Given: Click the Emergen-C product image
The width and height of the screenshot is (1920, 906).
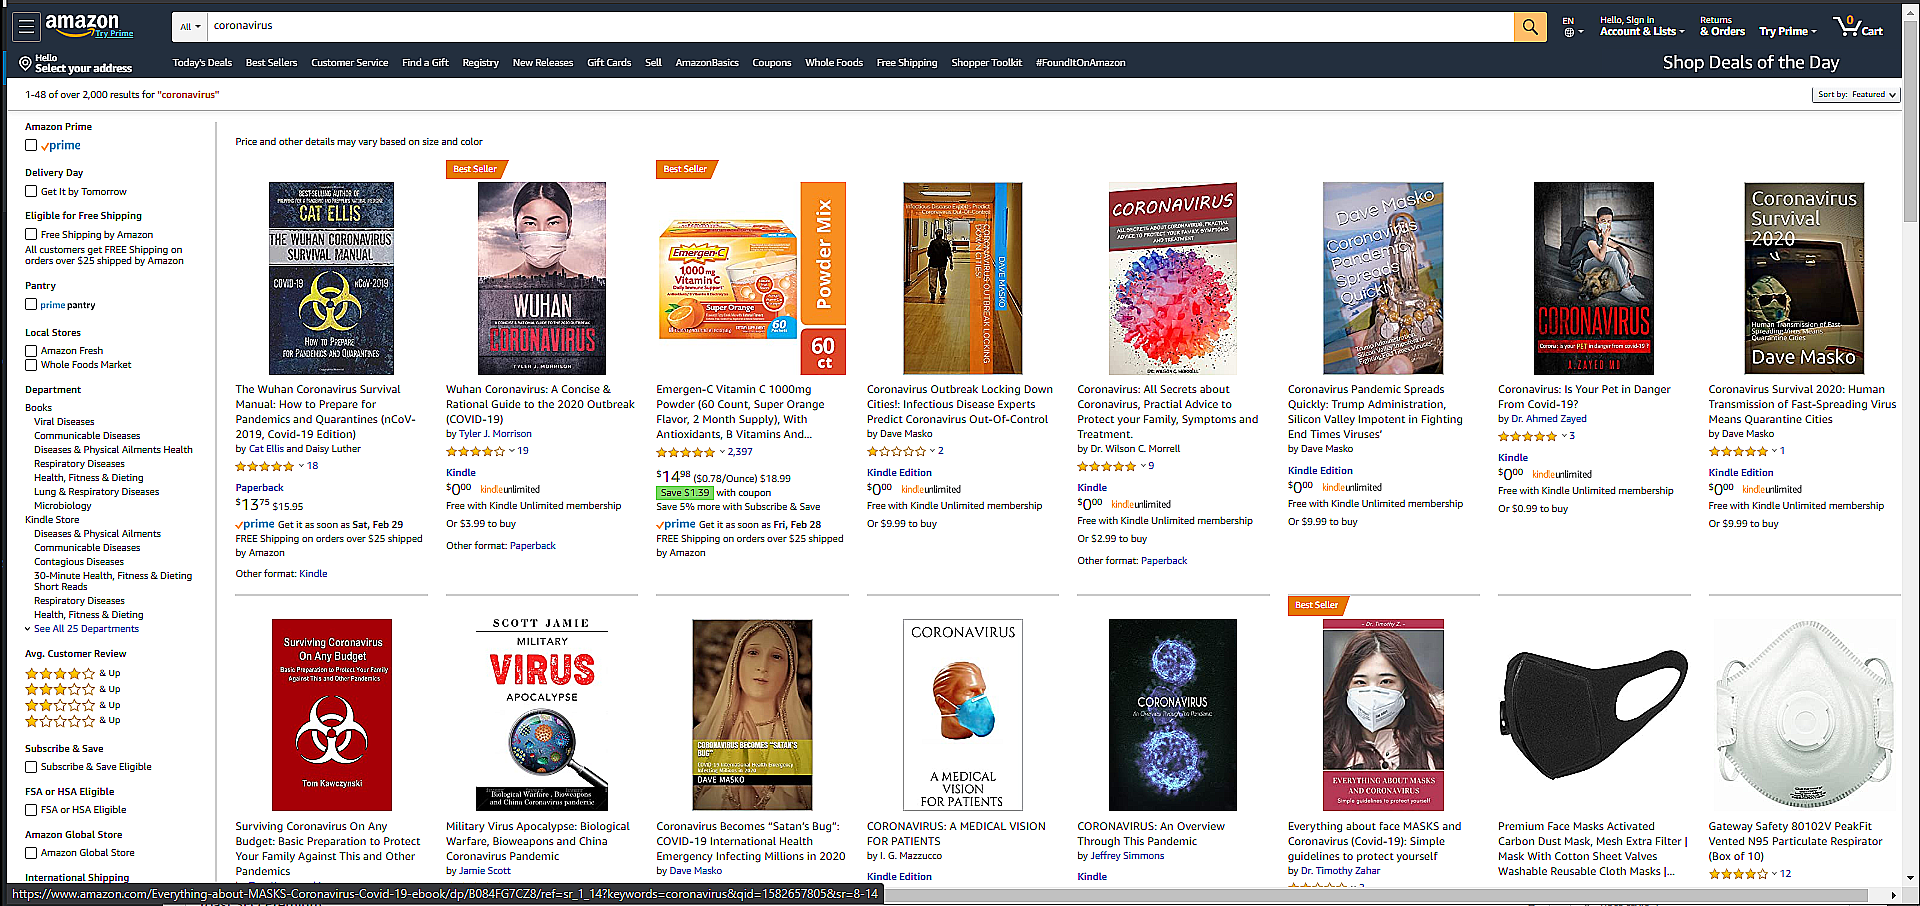Looking at the screenshot, I should [751, 278].
